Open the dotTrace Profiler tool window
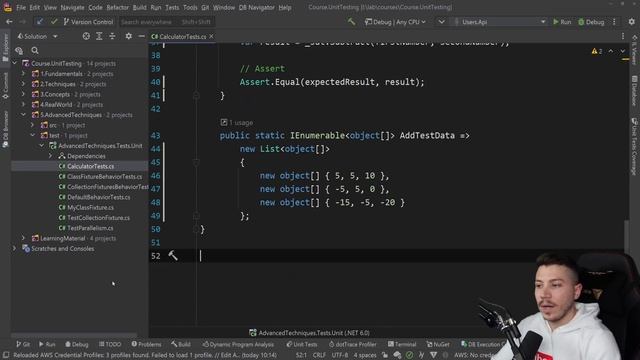640x360 pixels. [353, 344]
